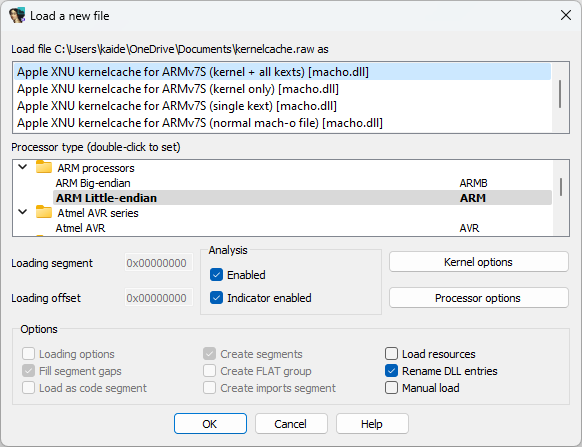The image size is (582, 447).
Task: Select kernelcache single kext loader option
Action: pyautogui.click(x=282, y=106)
